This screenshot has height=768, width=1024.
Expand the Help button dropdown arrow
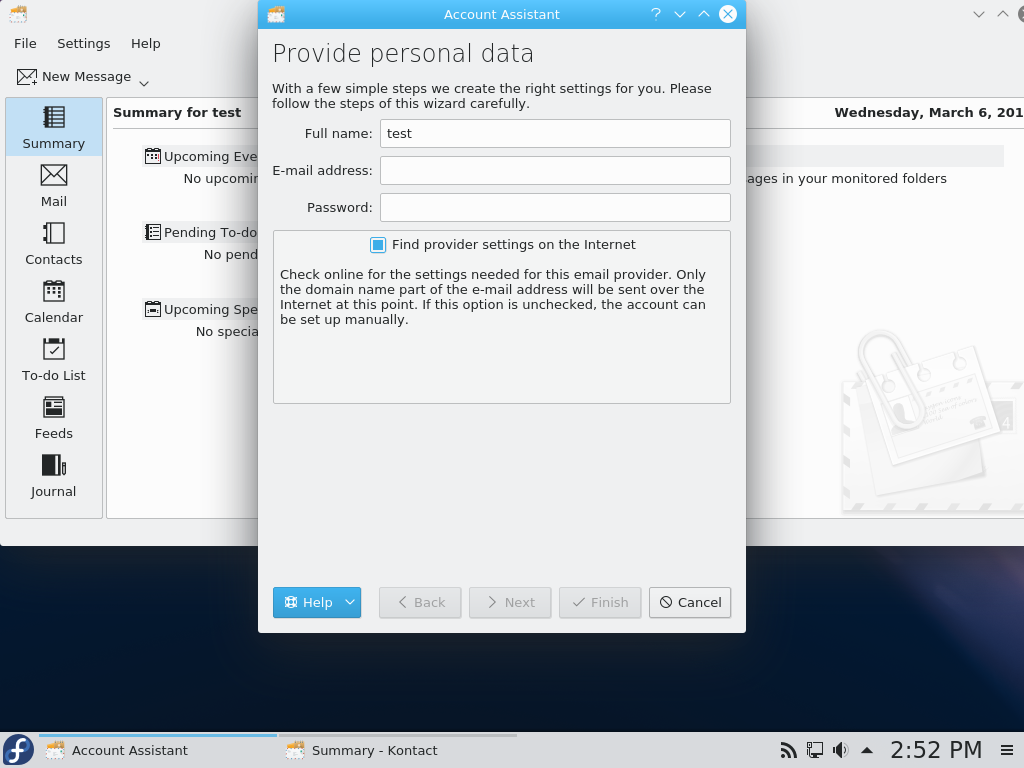[x=351, y=602]
